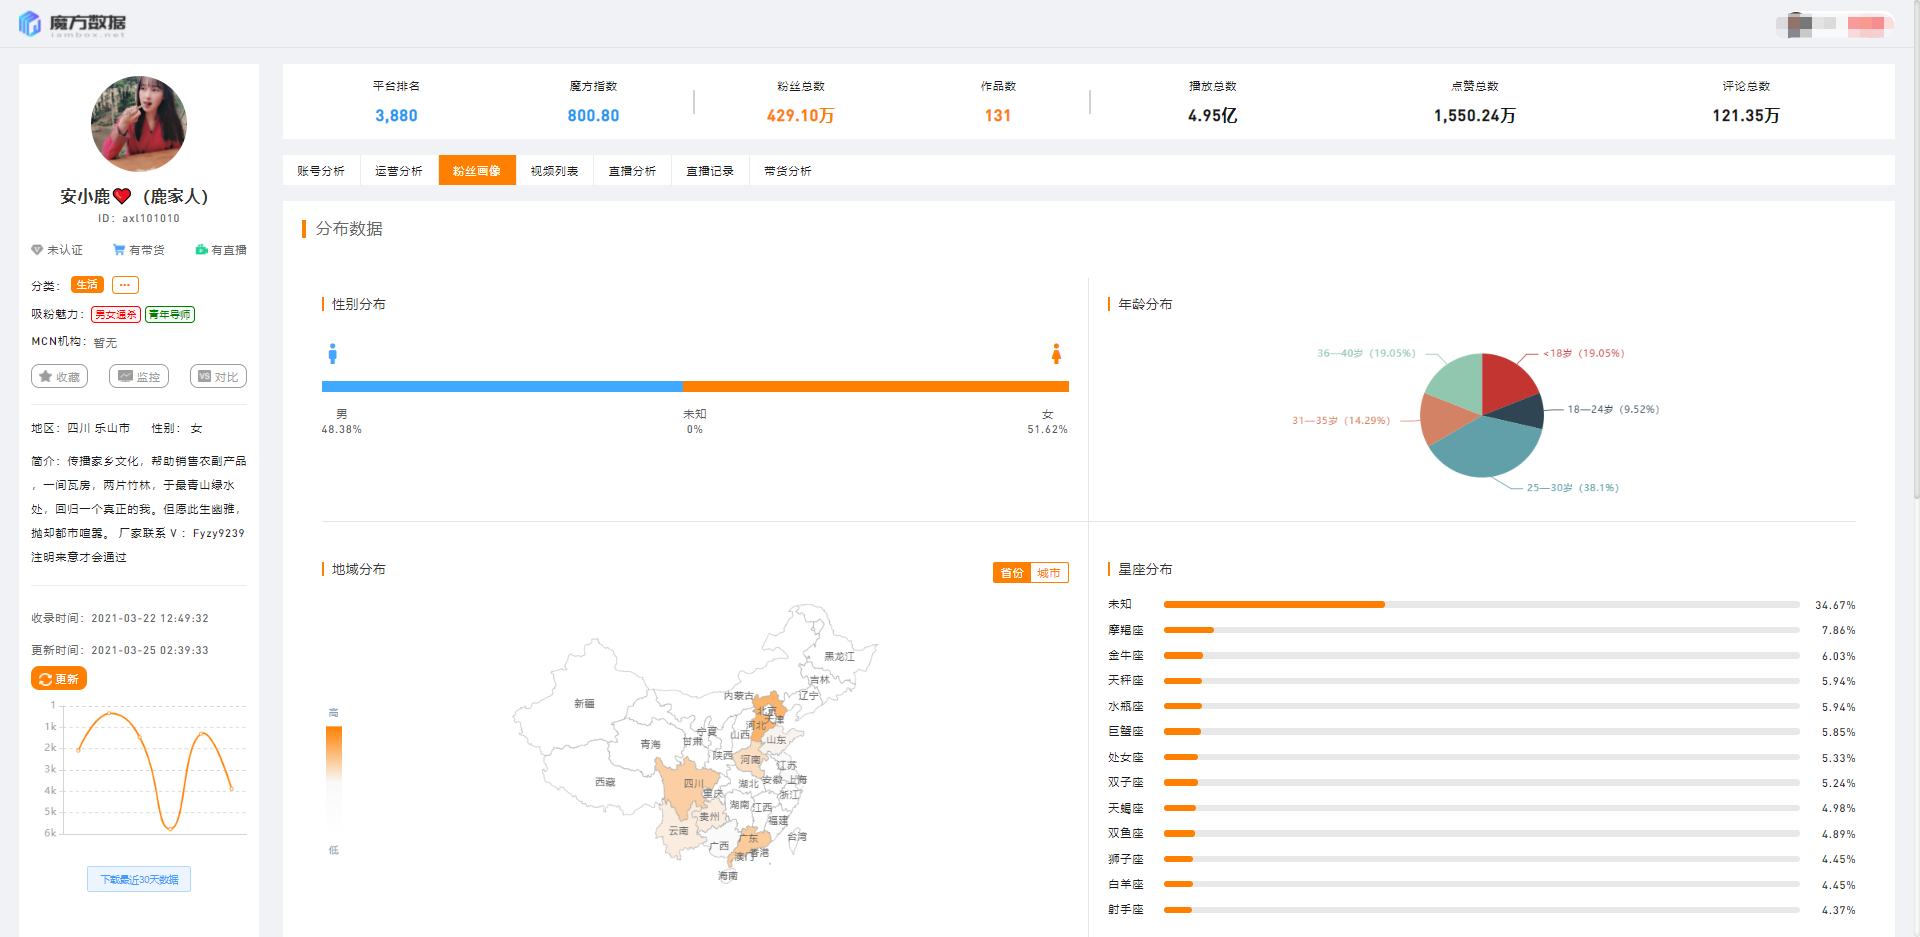Open the 运营分析 tab
This screenshot has height=937, width=1920.
[399, 171]
